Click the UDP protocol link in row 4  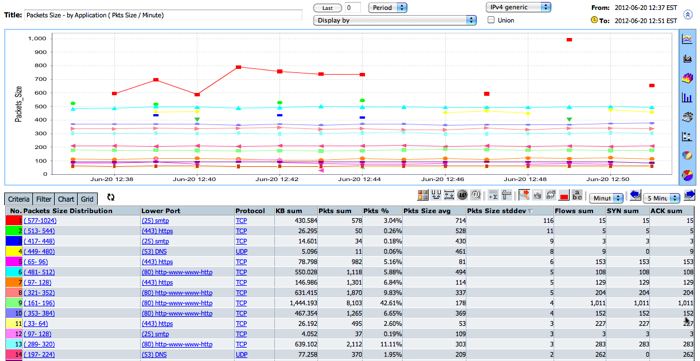(x=241, y=251)
